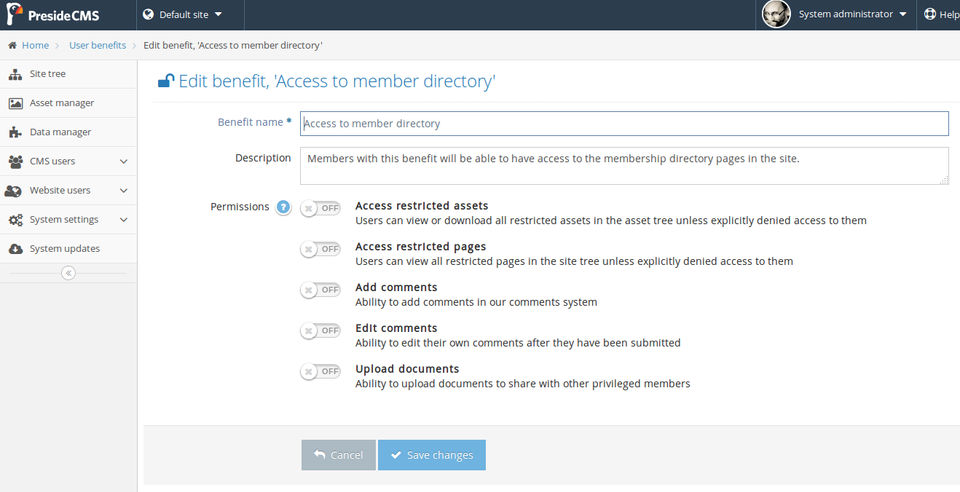Click the 'Permissions' field label
The image size is (960, 492).
coord(240,207)
